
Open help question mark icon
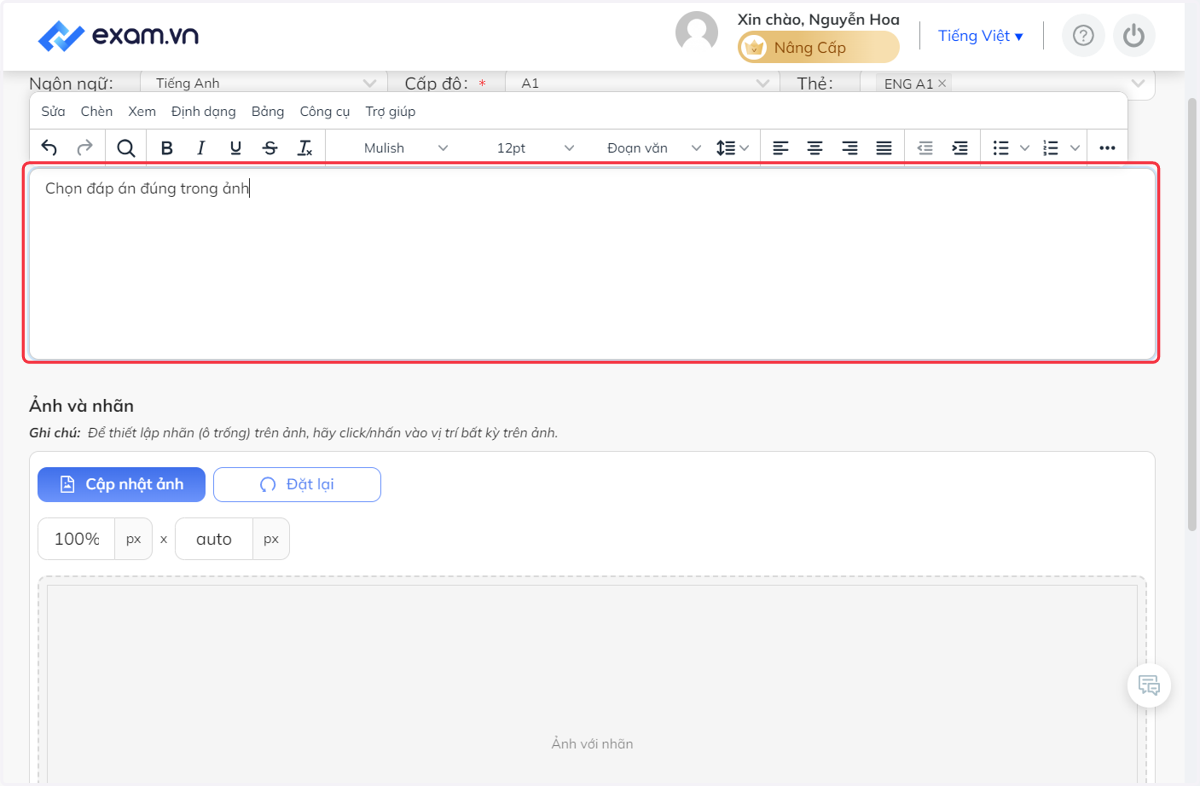click(1083, 36)
